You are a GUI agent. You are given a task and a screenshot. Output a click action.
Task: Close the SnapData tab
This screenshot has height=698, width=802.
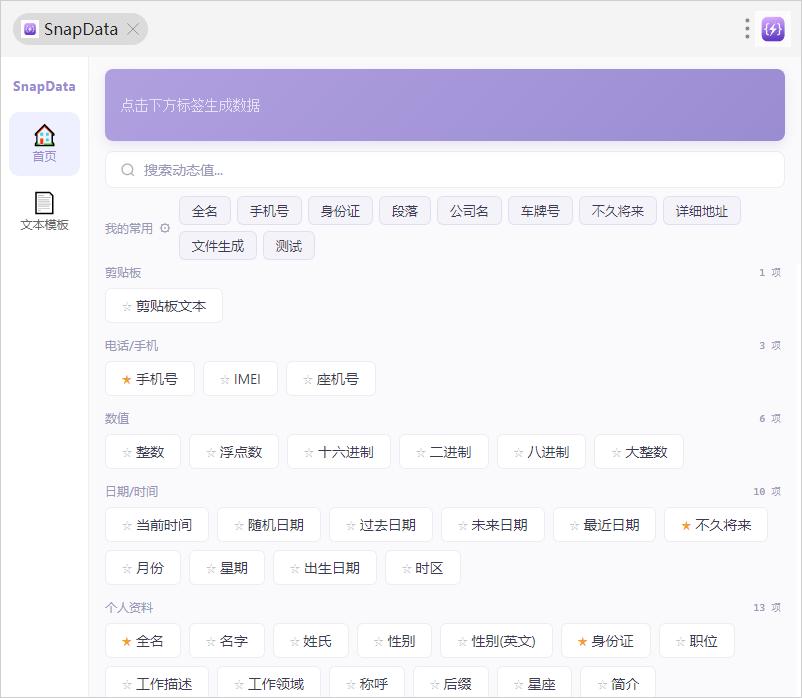pyautogui.click(x=133, y=29)
